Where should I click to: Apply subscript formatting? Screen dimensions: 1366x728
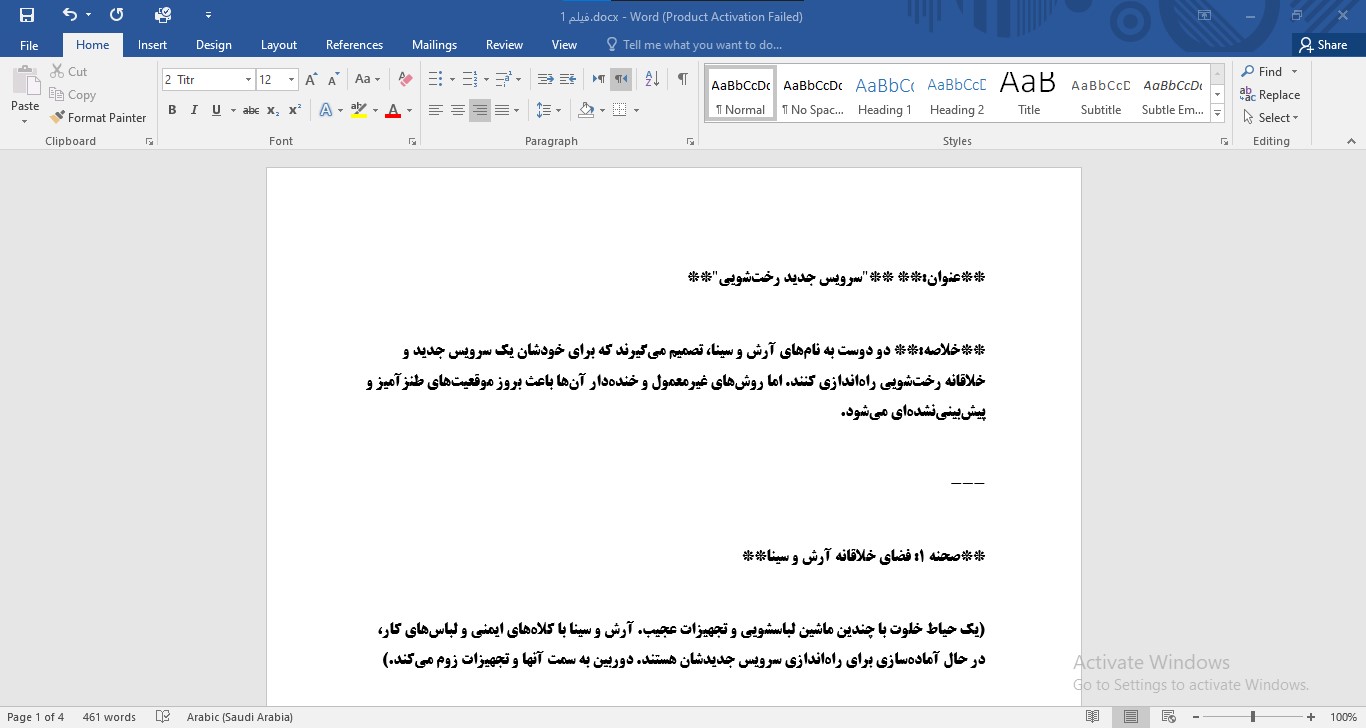pos(271,110)
